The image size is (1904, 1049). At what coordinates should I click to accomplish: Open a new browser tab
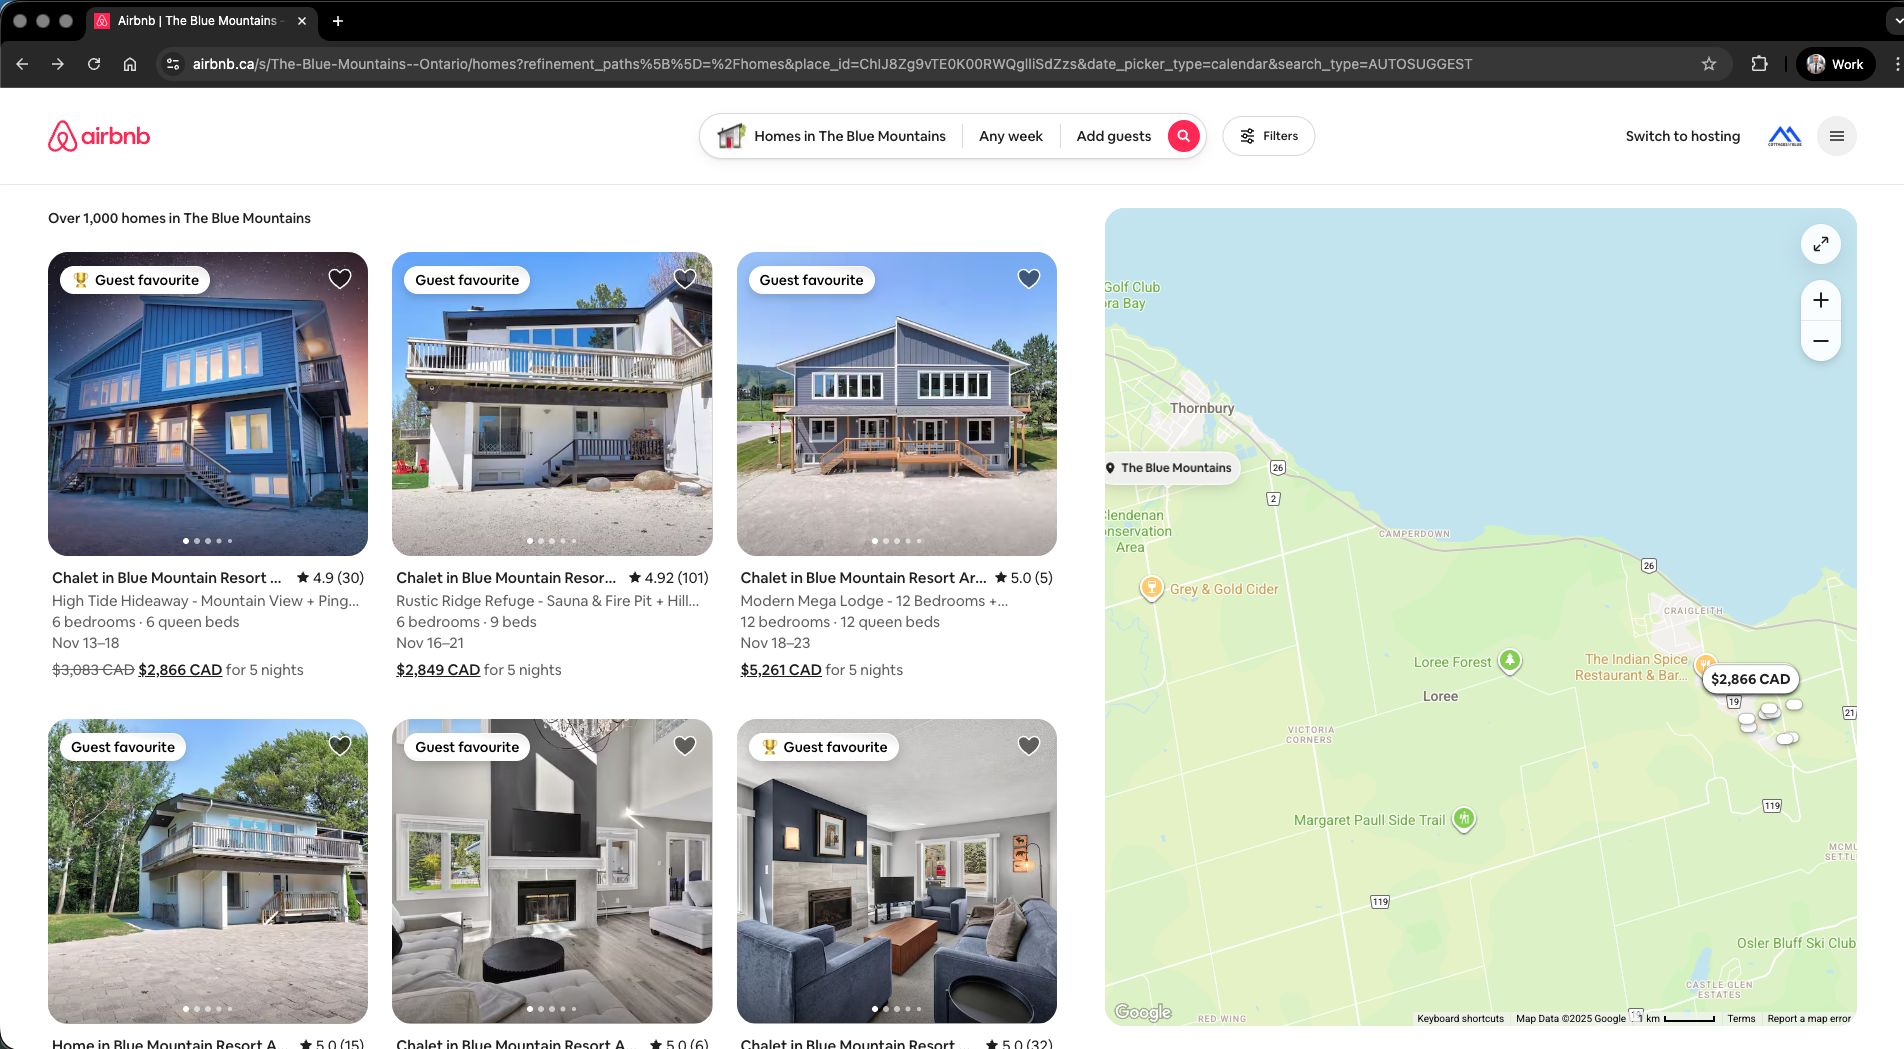click(x=338, y=21)
